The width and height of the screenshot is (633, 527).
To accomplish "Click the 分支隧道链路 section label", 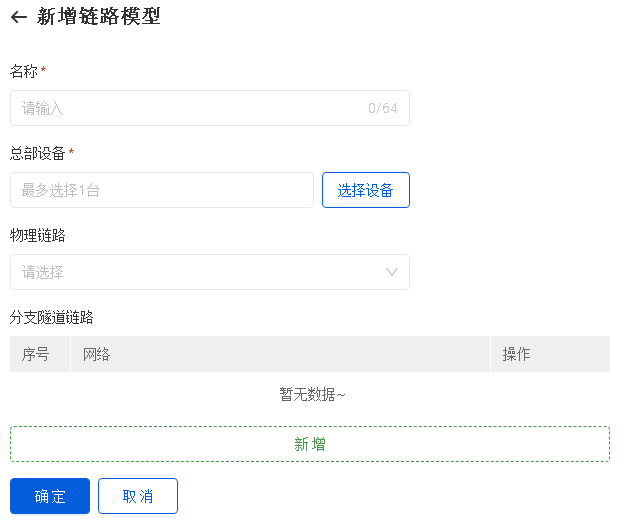I will pyautogui.click(x=52, y=317).
